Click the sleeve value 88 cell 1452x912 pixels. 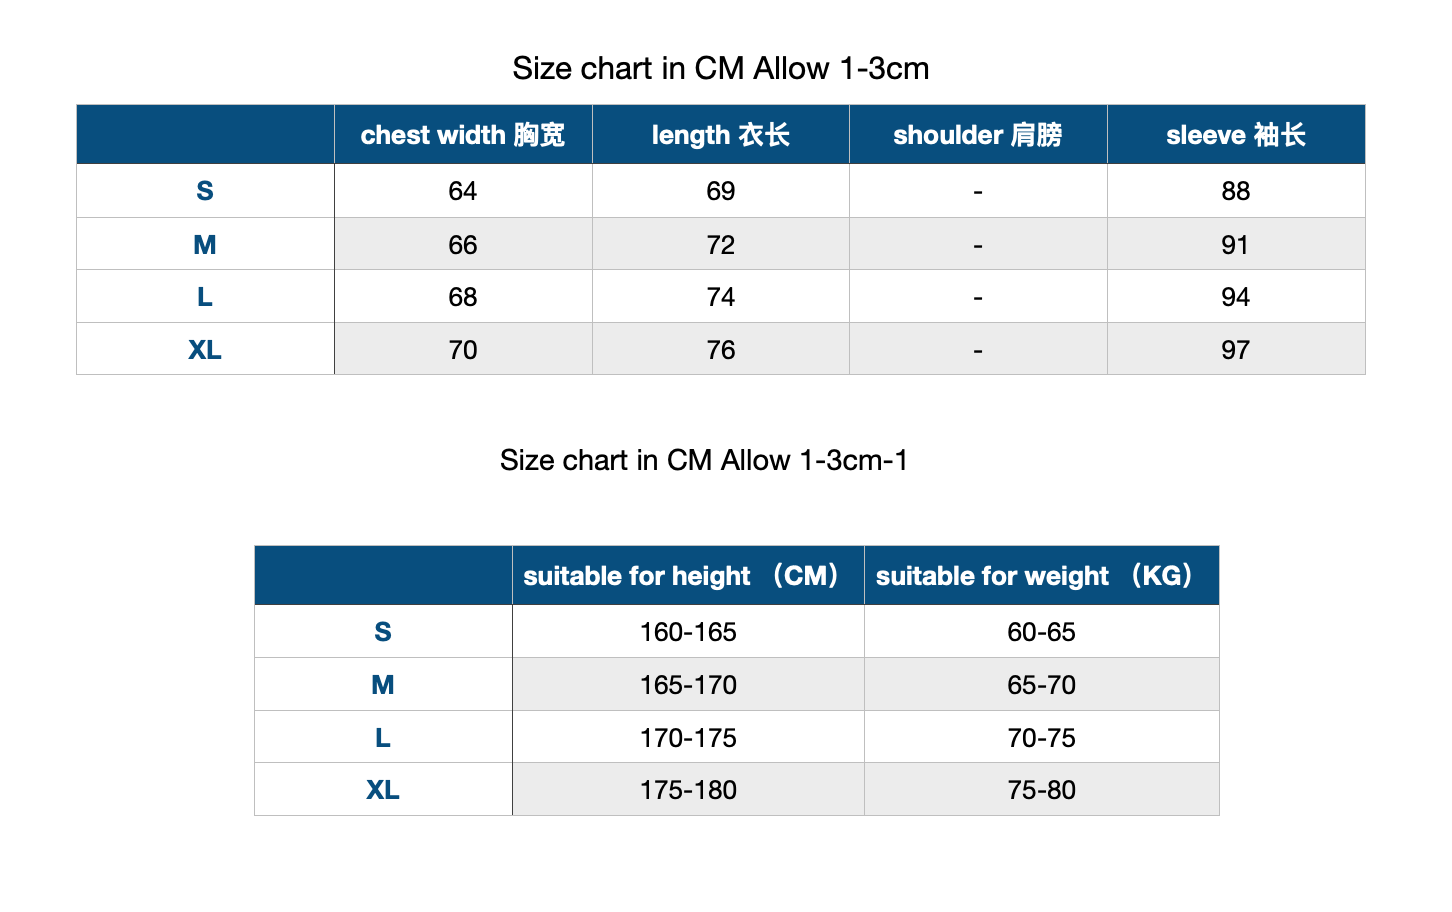pos(1236,191)
